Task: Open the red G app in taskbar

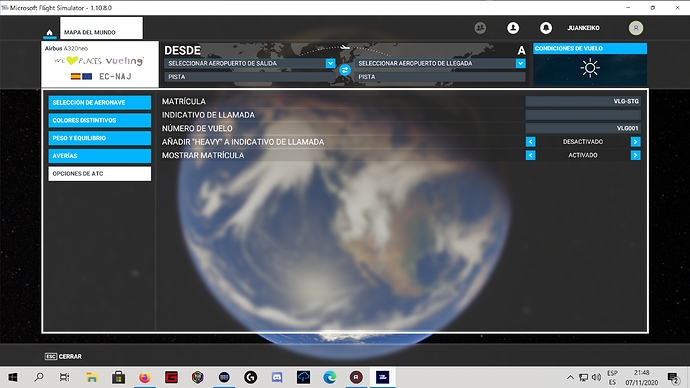Action: tap(171, 377)
